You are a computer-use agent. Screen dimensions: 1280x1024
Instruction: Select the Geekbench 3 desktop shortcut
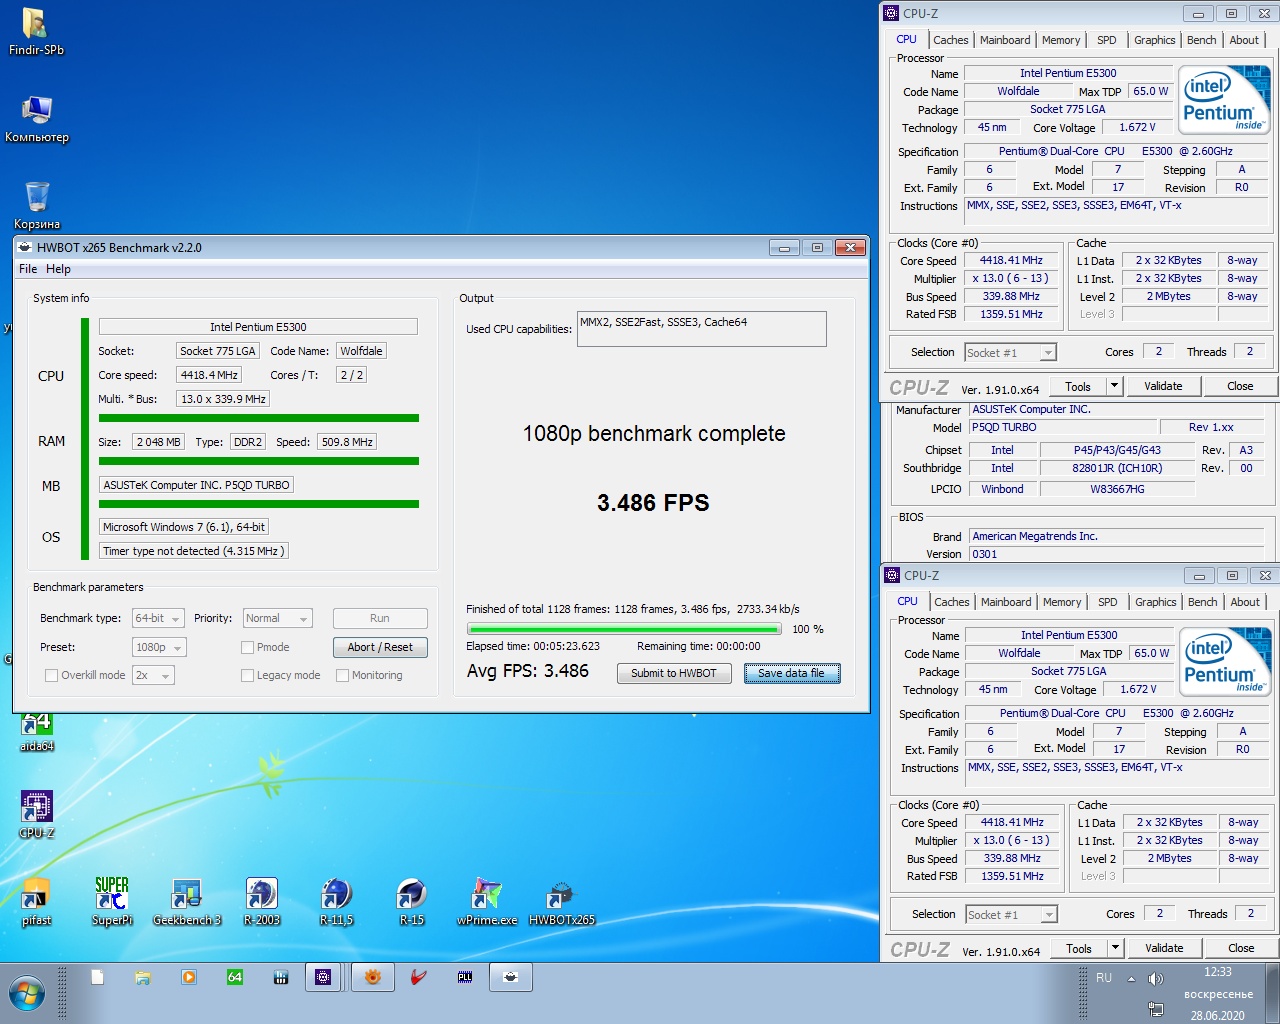(187, 901)
